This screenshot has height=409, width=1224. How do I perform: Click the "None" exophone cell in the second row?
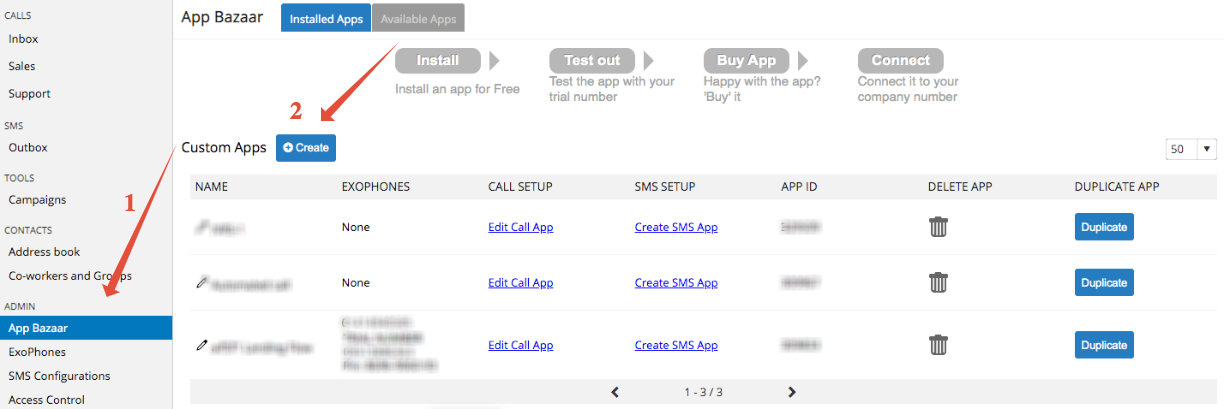pos(355,283)
